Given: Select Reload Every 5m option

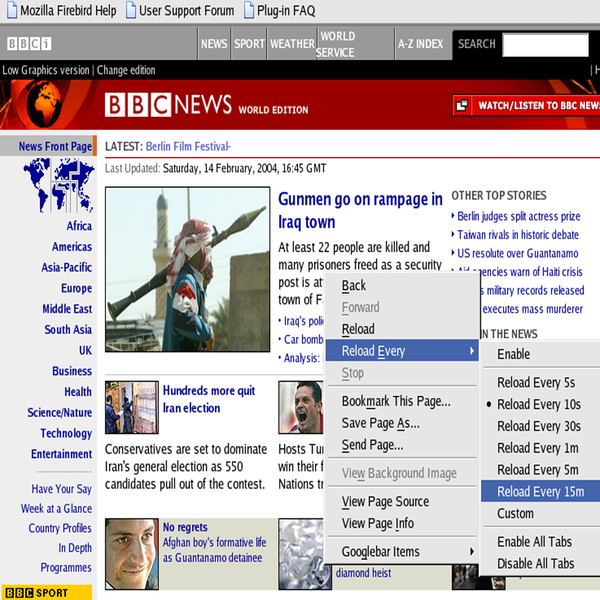Looking at the screenshot, I should 540,470.
